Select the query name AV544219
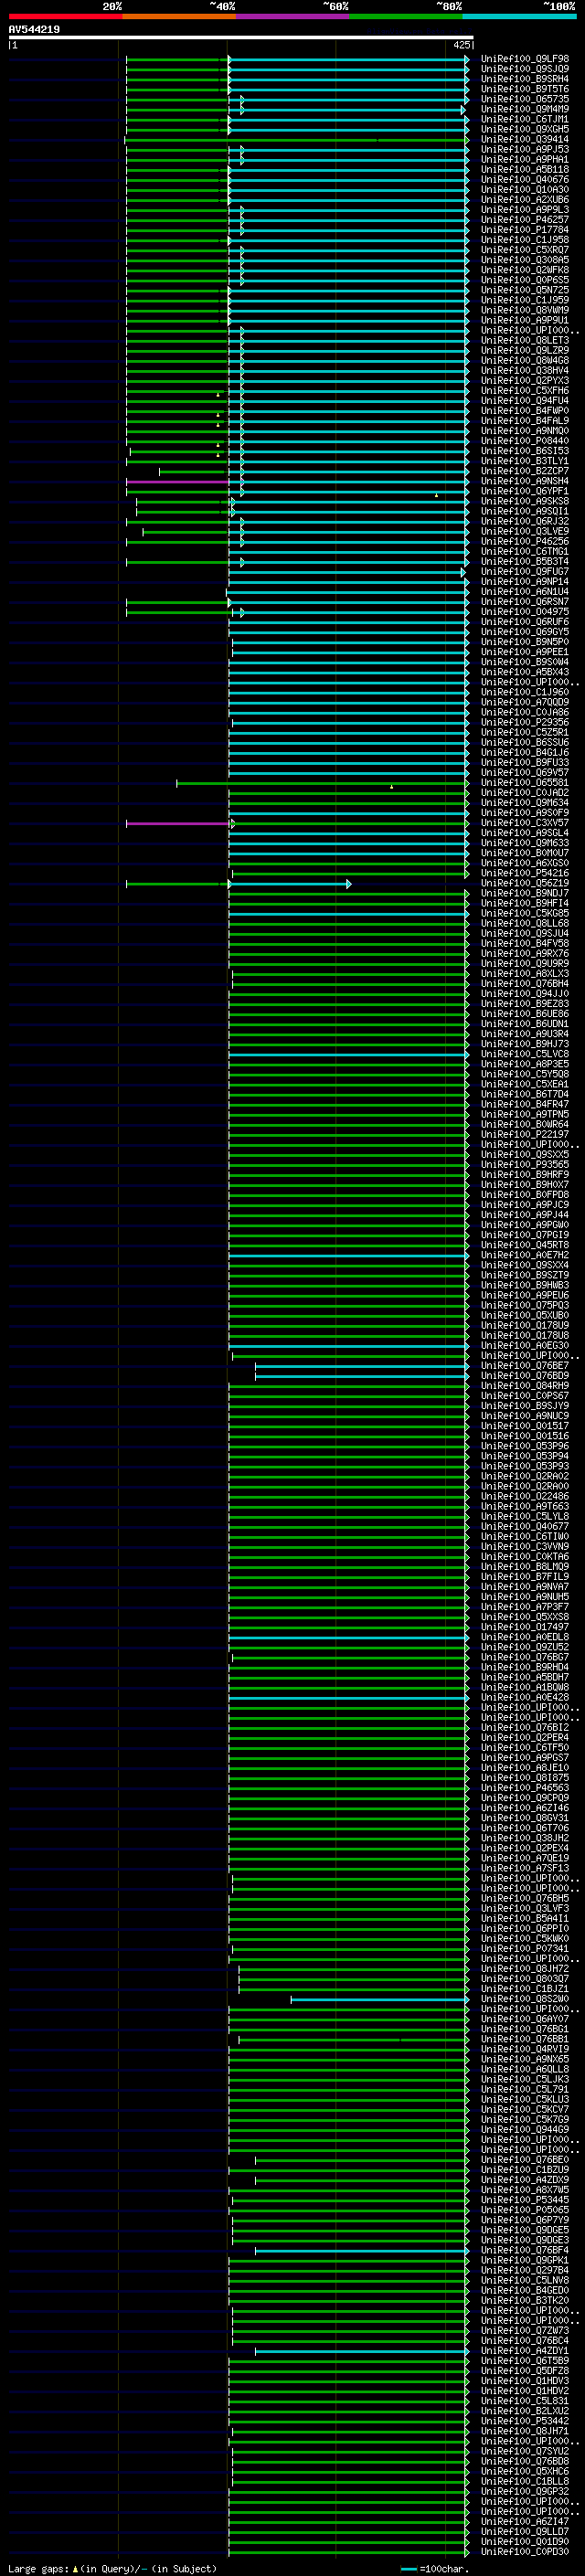This screenshot has height=2576, width=585. [34, 30]
